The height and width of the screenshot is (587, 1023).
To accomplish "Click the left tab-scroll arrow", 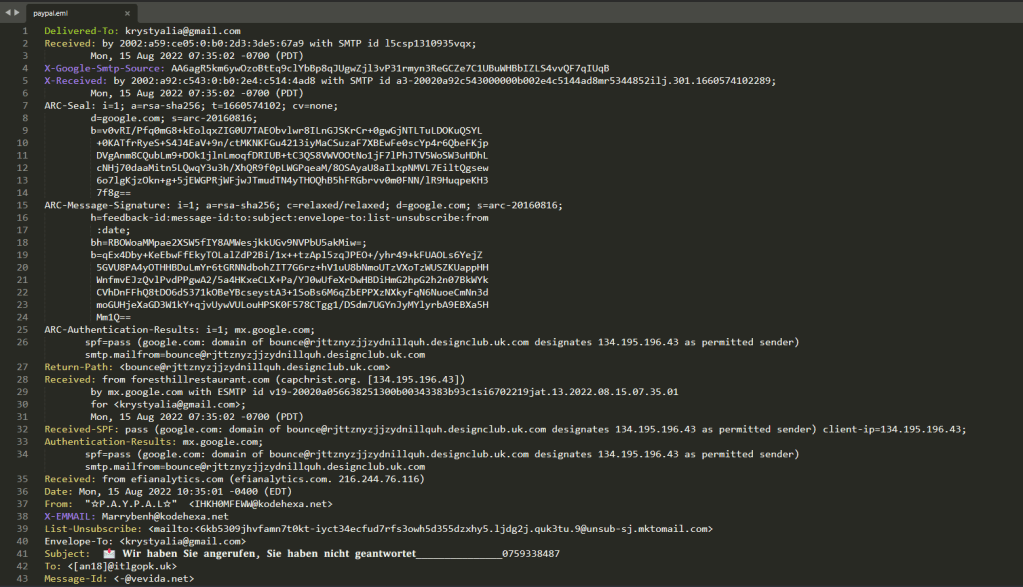I will tap(7, 11).
